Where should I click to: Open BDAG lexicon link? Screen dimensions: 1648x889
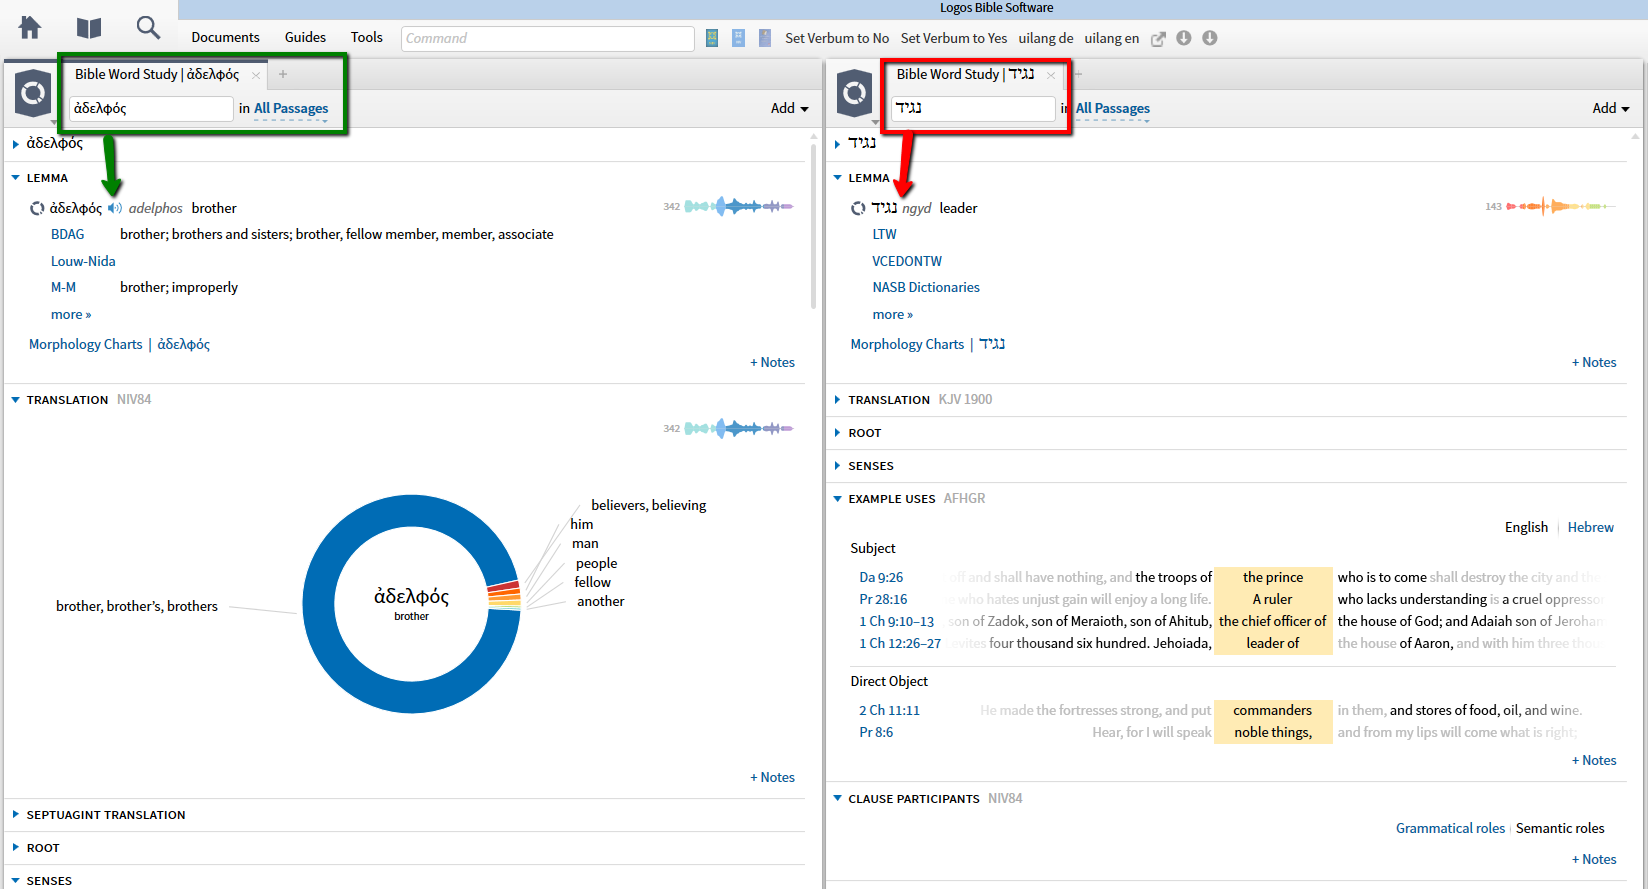pos(68,234)
